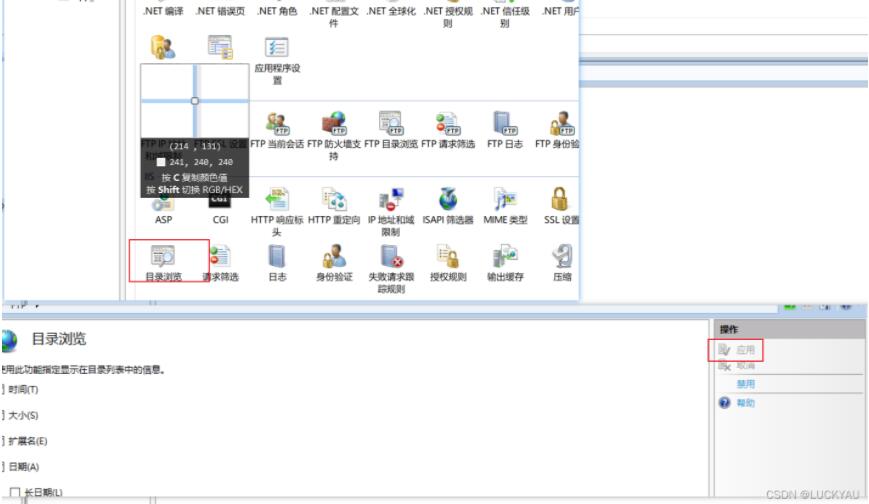Open the database-with-users icon left of 应用程序设置

(162, 48)
